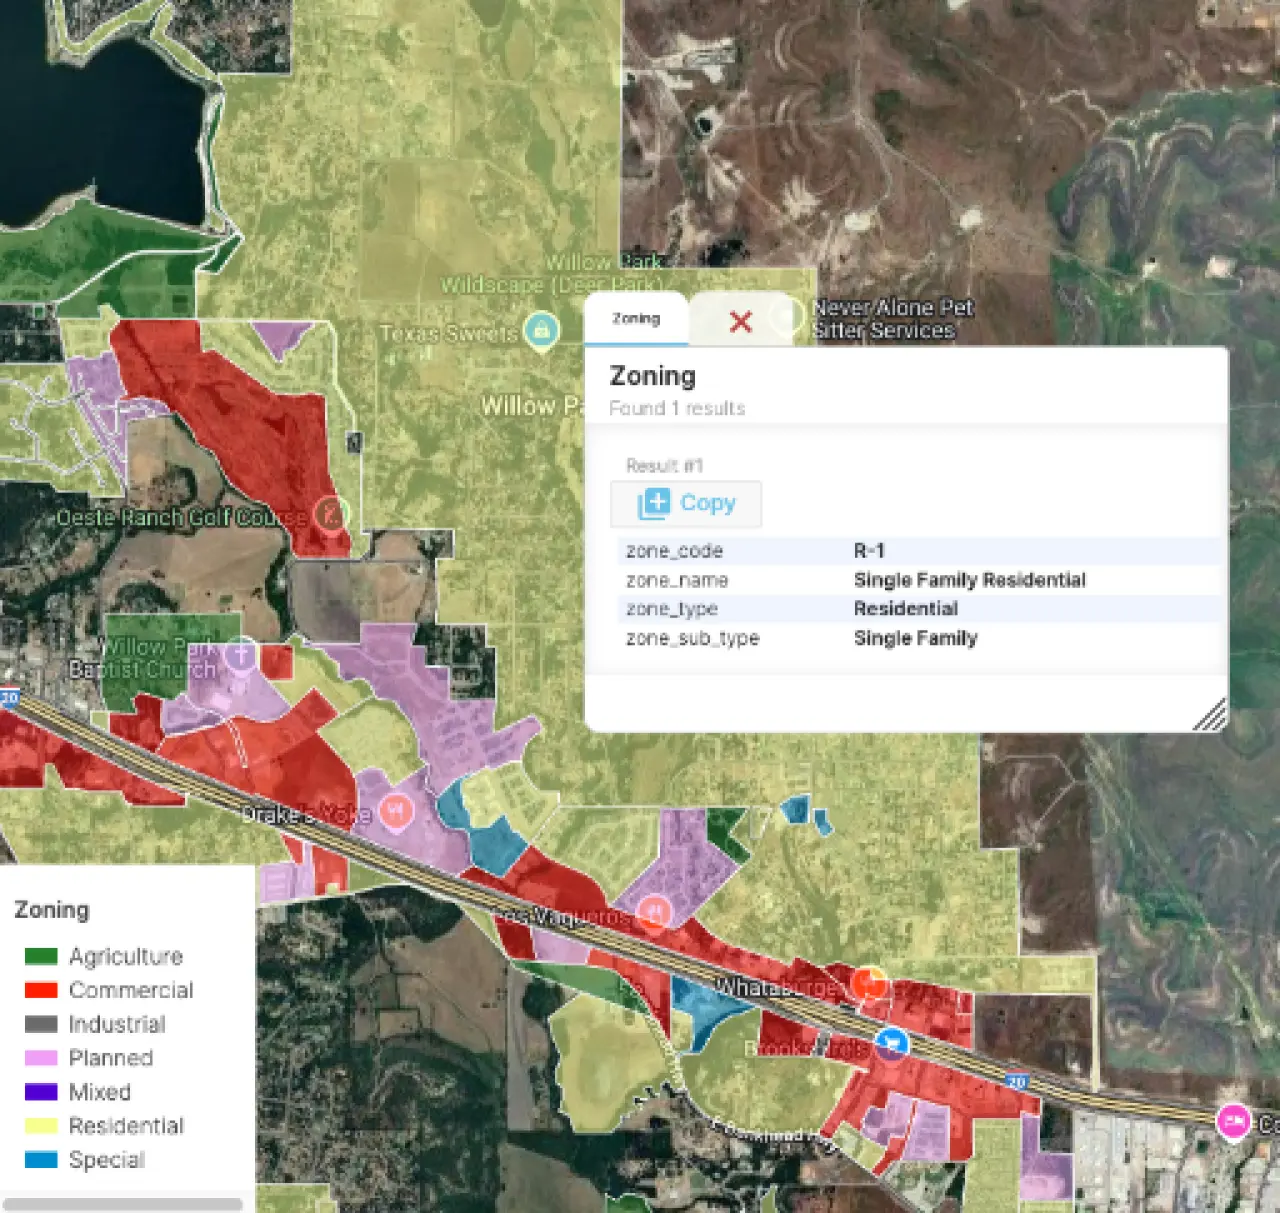This screenshot has width=1280, height=1213.
Task: Click the Residential legend label
Action: [x=126, y=1126]
